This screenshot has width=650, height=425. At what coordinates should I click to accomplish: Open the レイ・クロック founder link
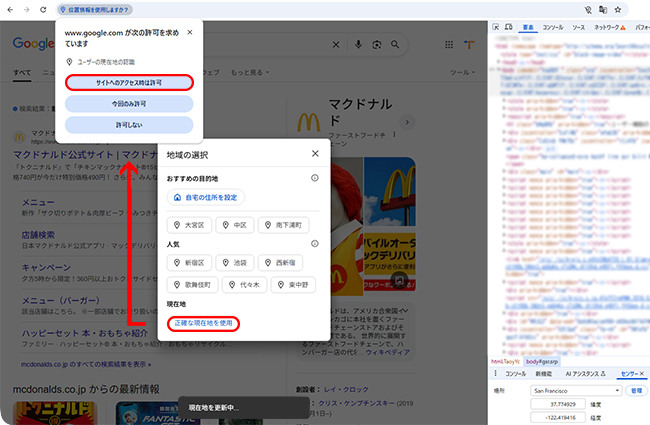click(346, 389)
